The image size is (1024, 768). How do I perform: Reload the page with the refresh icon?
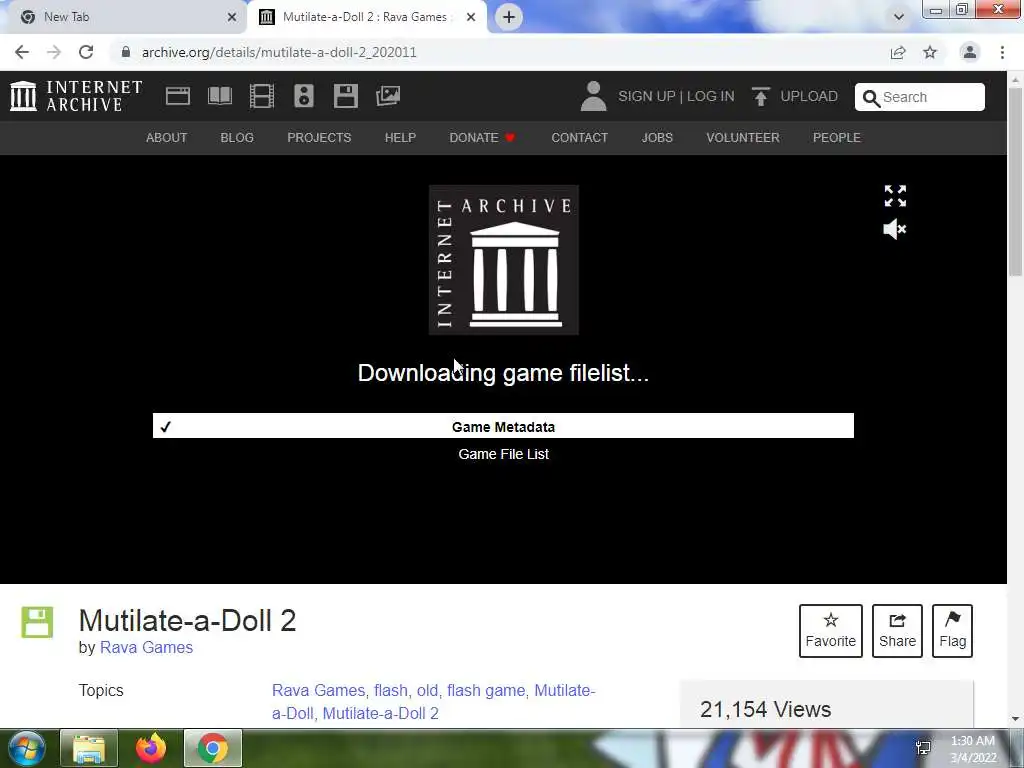tap(86, 52)
